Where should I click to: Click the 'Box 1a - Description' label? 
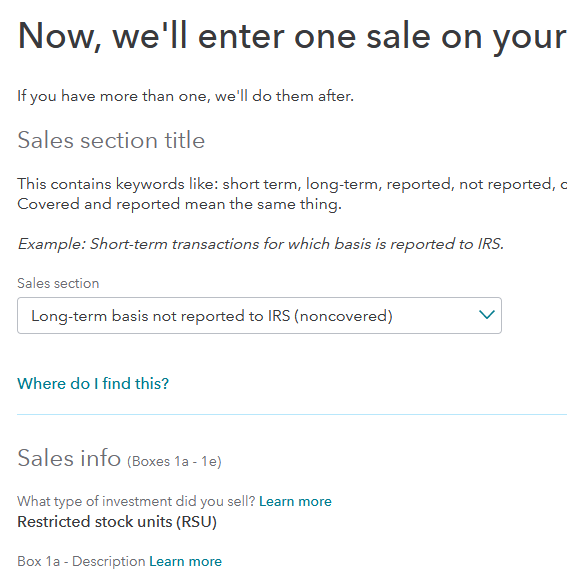(81, 561)
